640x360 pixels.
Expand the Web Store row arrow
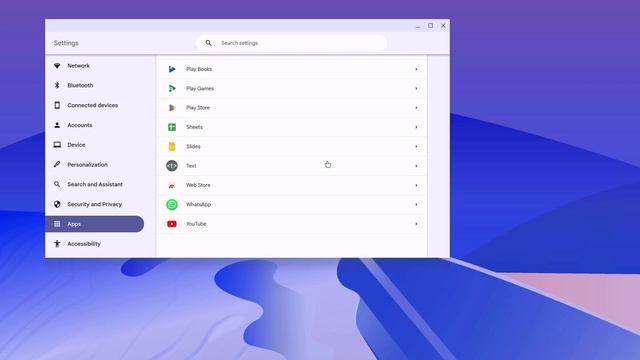click(416, 185)
